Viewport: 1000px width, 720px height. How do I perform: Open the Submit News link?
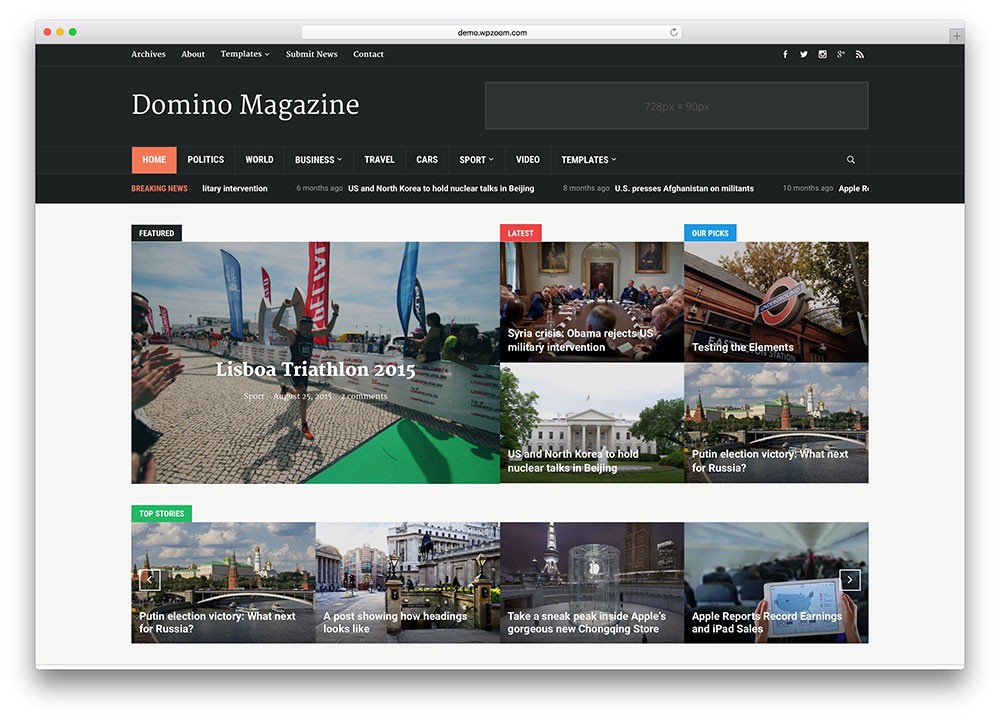point(311,54)
